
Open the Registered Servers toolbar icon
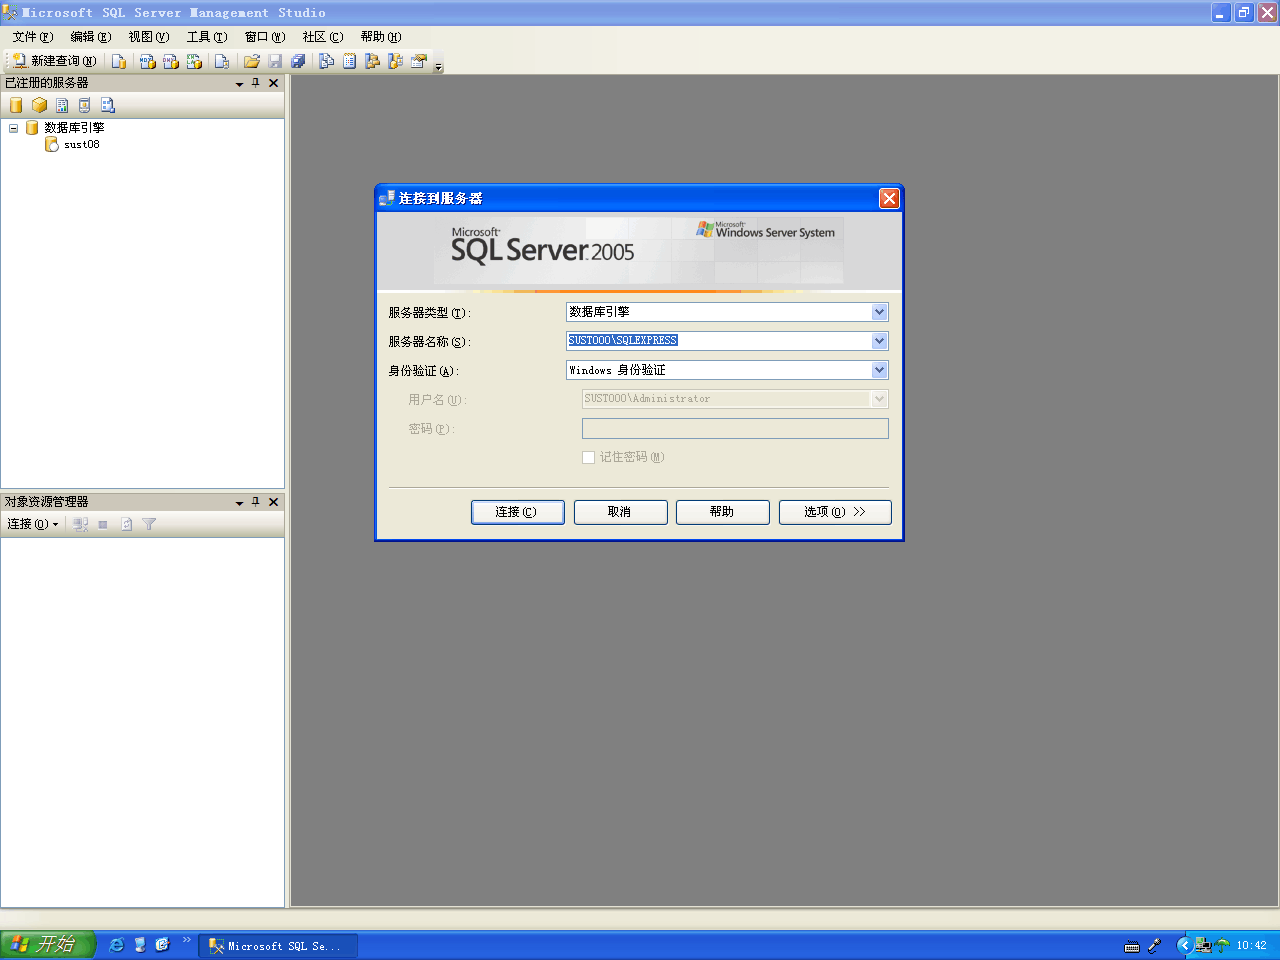pos(327,61)
